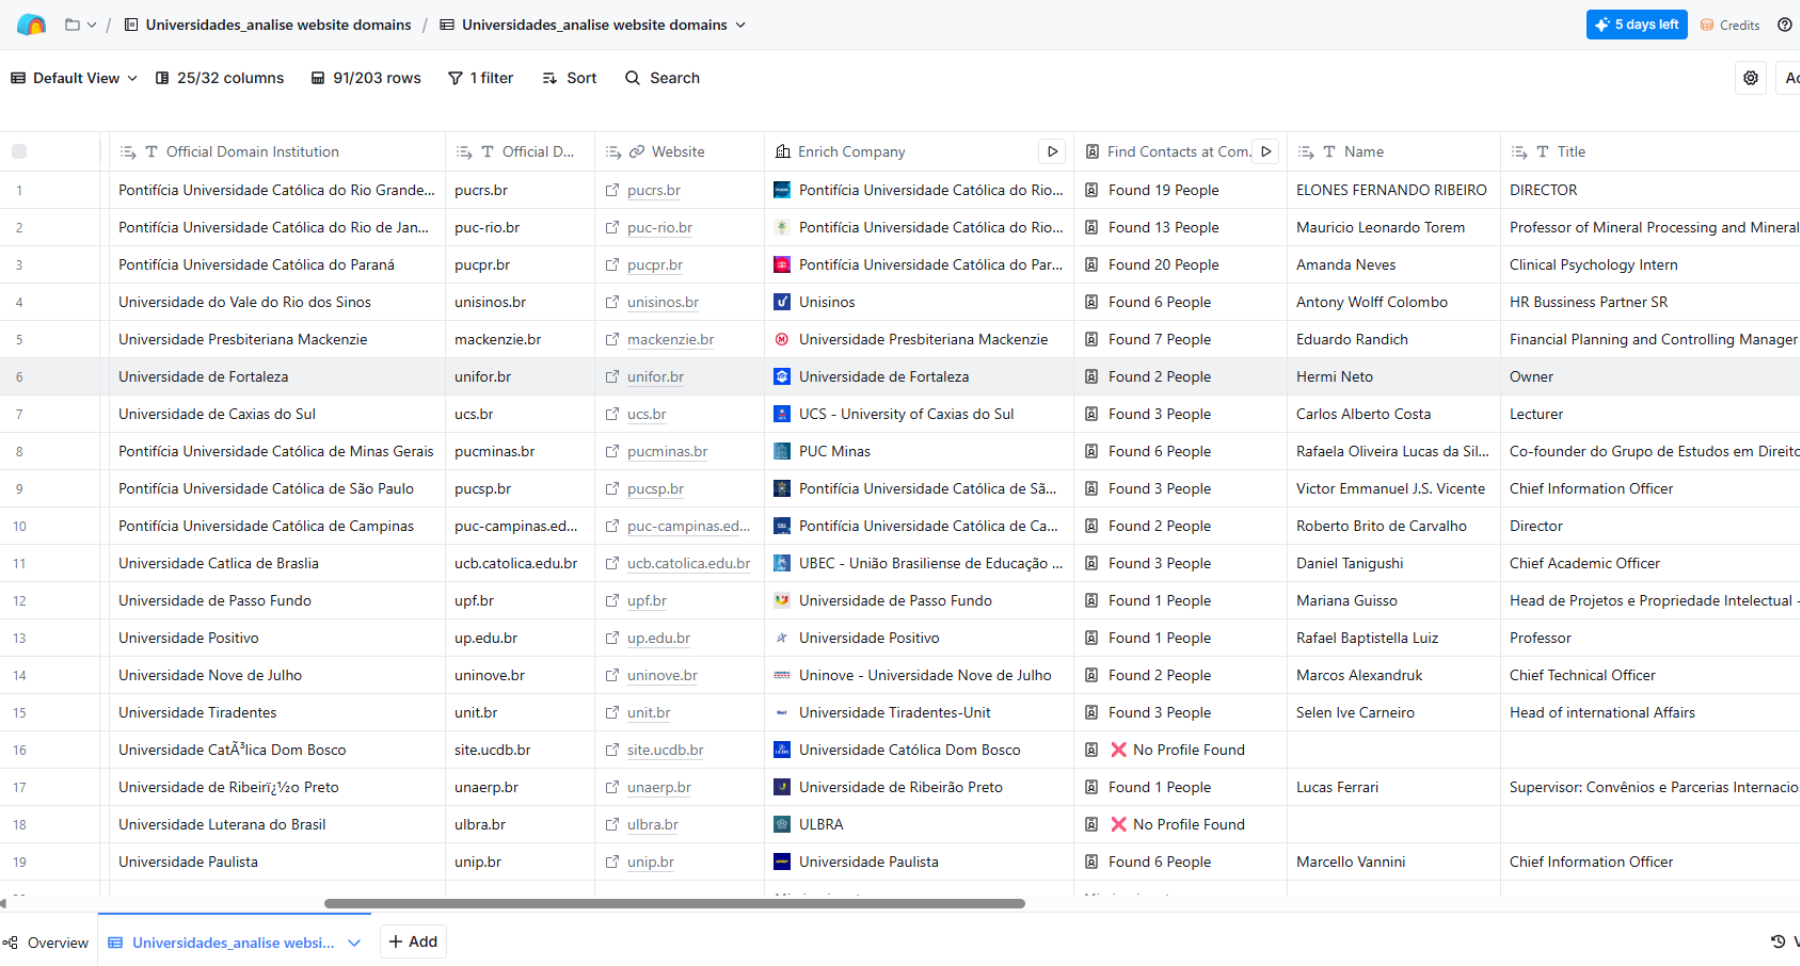Viewport: 1800px width, 966px height.
Task: Open Official Domain Institution column header menu
Action: pos(277,152)
